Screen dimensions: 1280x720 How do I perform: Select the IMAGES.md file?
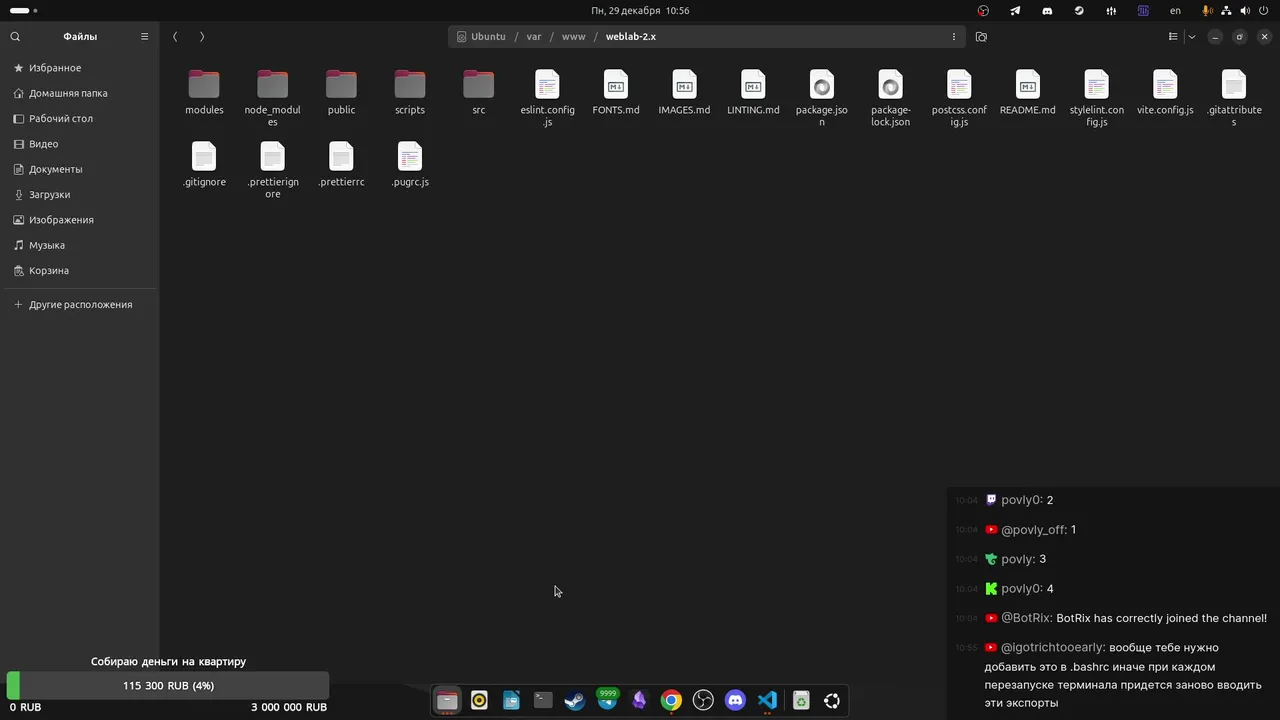(684, 93)
